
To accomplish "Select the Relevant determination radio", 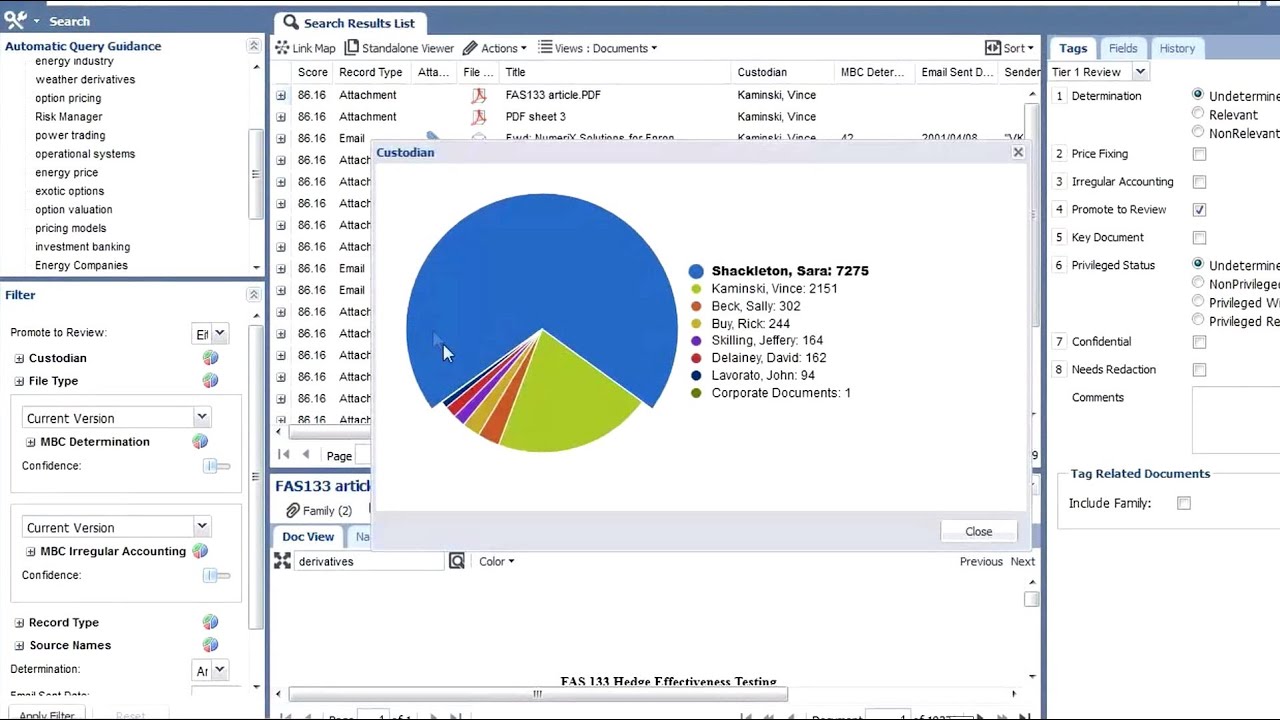I will click(x=1198, y=114).
